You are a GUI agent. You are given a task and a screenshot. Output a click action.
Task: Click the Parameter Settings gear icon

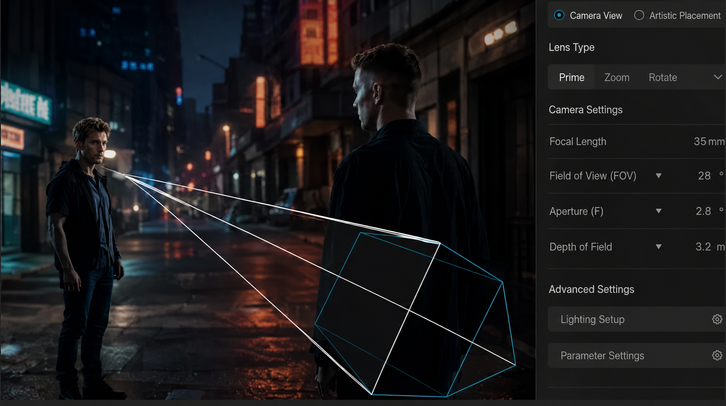[x=717, y=355]
